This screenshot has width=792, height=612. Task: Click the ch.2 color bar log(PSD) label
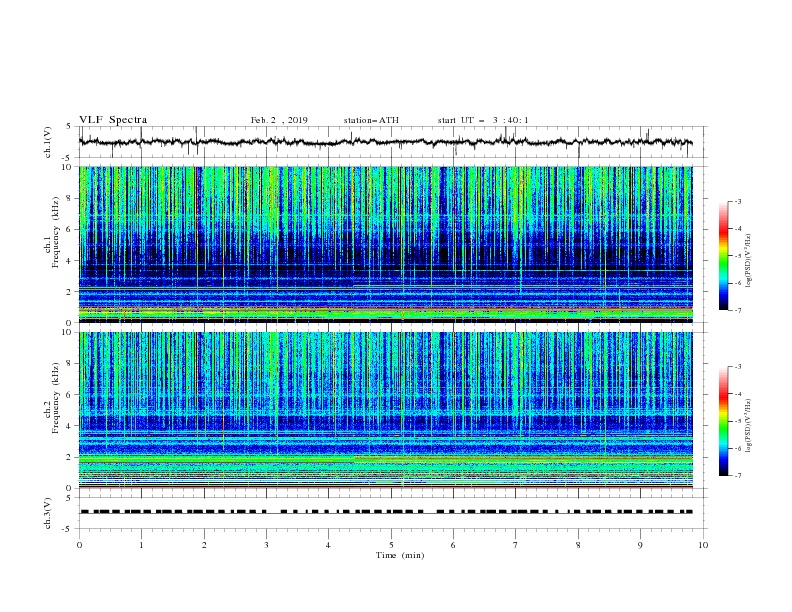click(748, 425)
